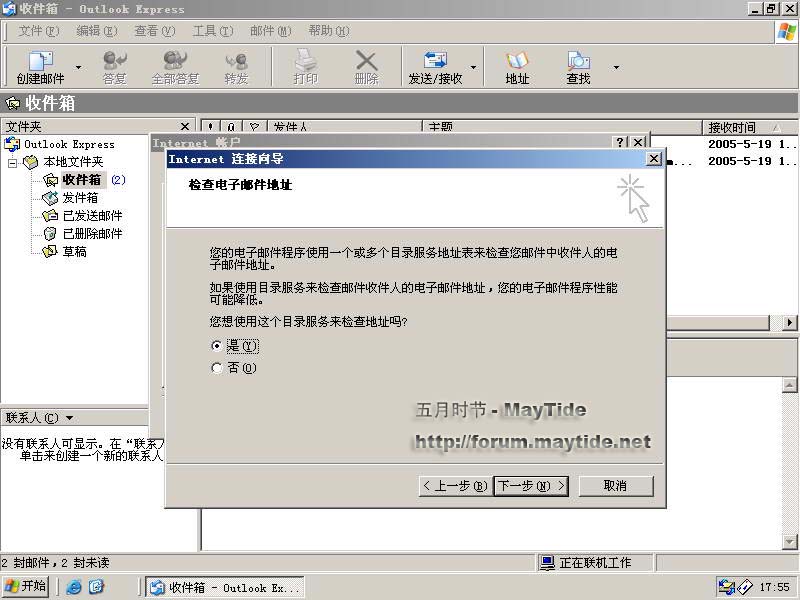Click the 全部答复 (Reply All) toolbar icon
800x600 pixels.
175,61
